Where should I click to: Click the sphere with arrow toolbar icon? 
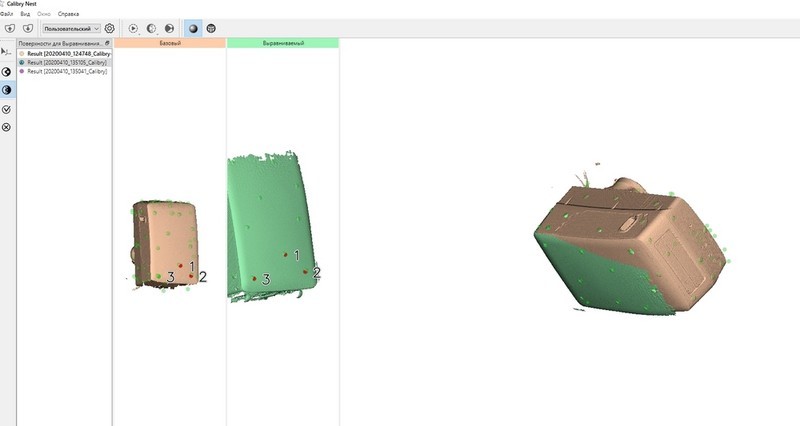point(169,29)
